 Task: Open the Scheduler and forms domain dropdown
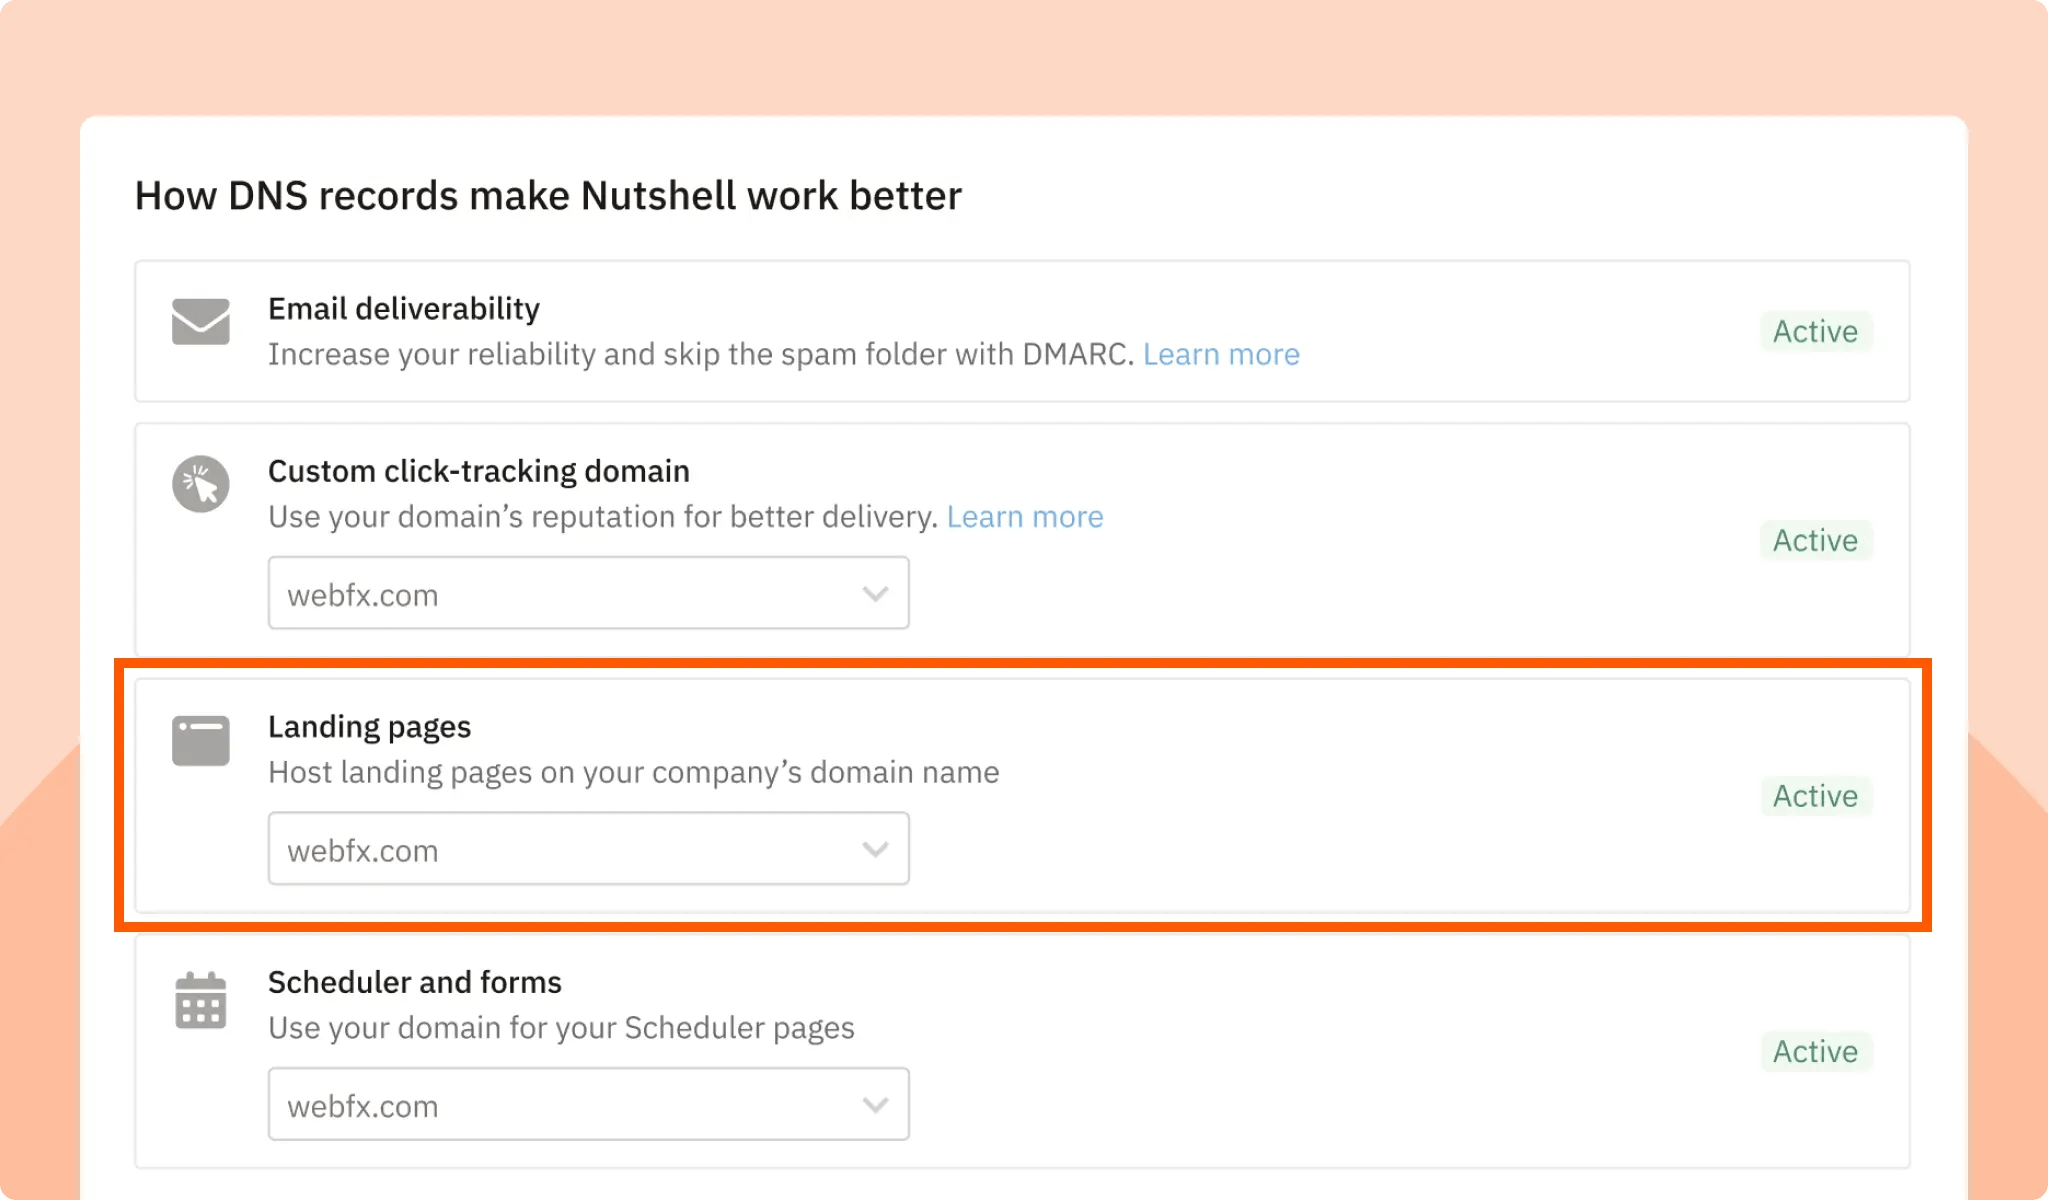pyautogui.click(x=588, y=1104)
